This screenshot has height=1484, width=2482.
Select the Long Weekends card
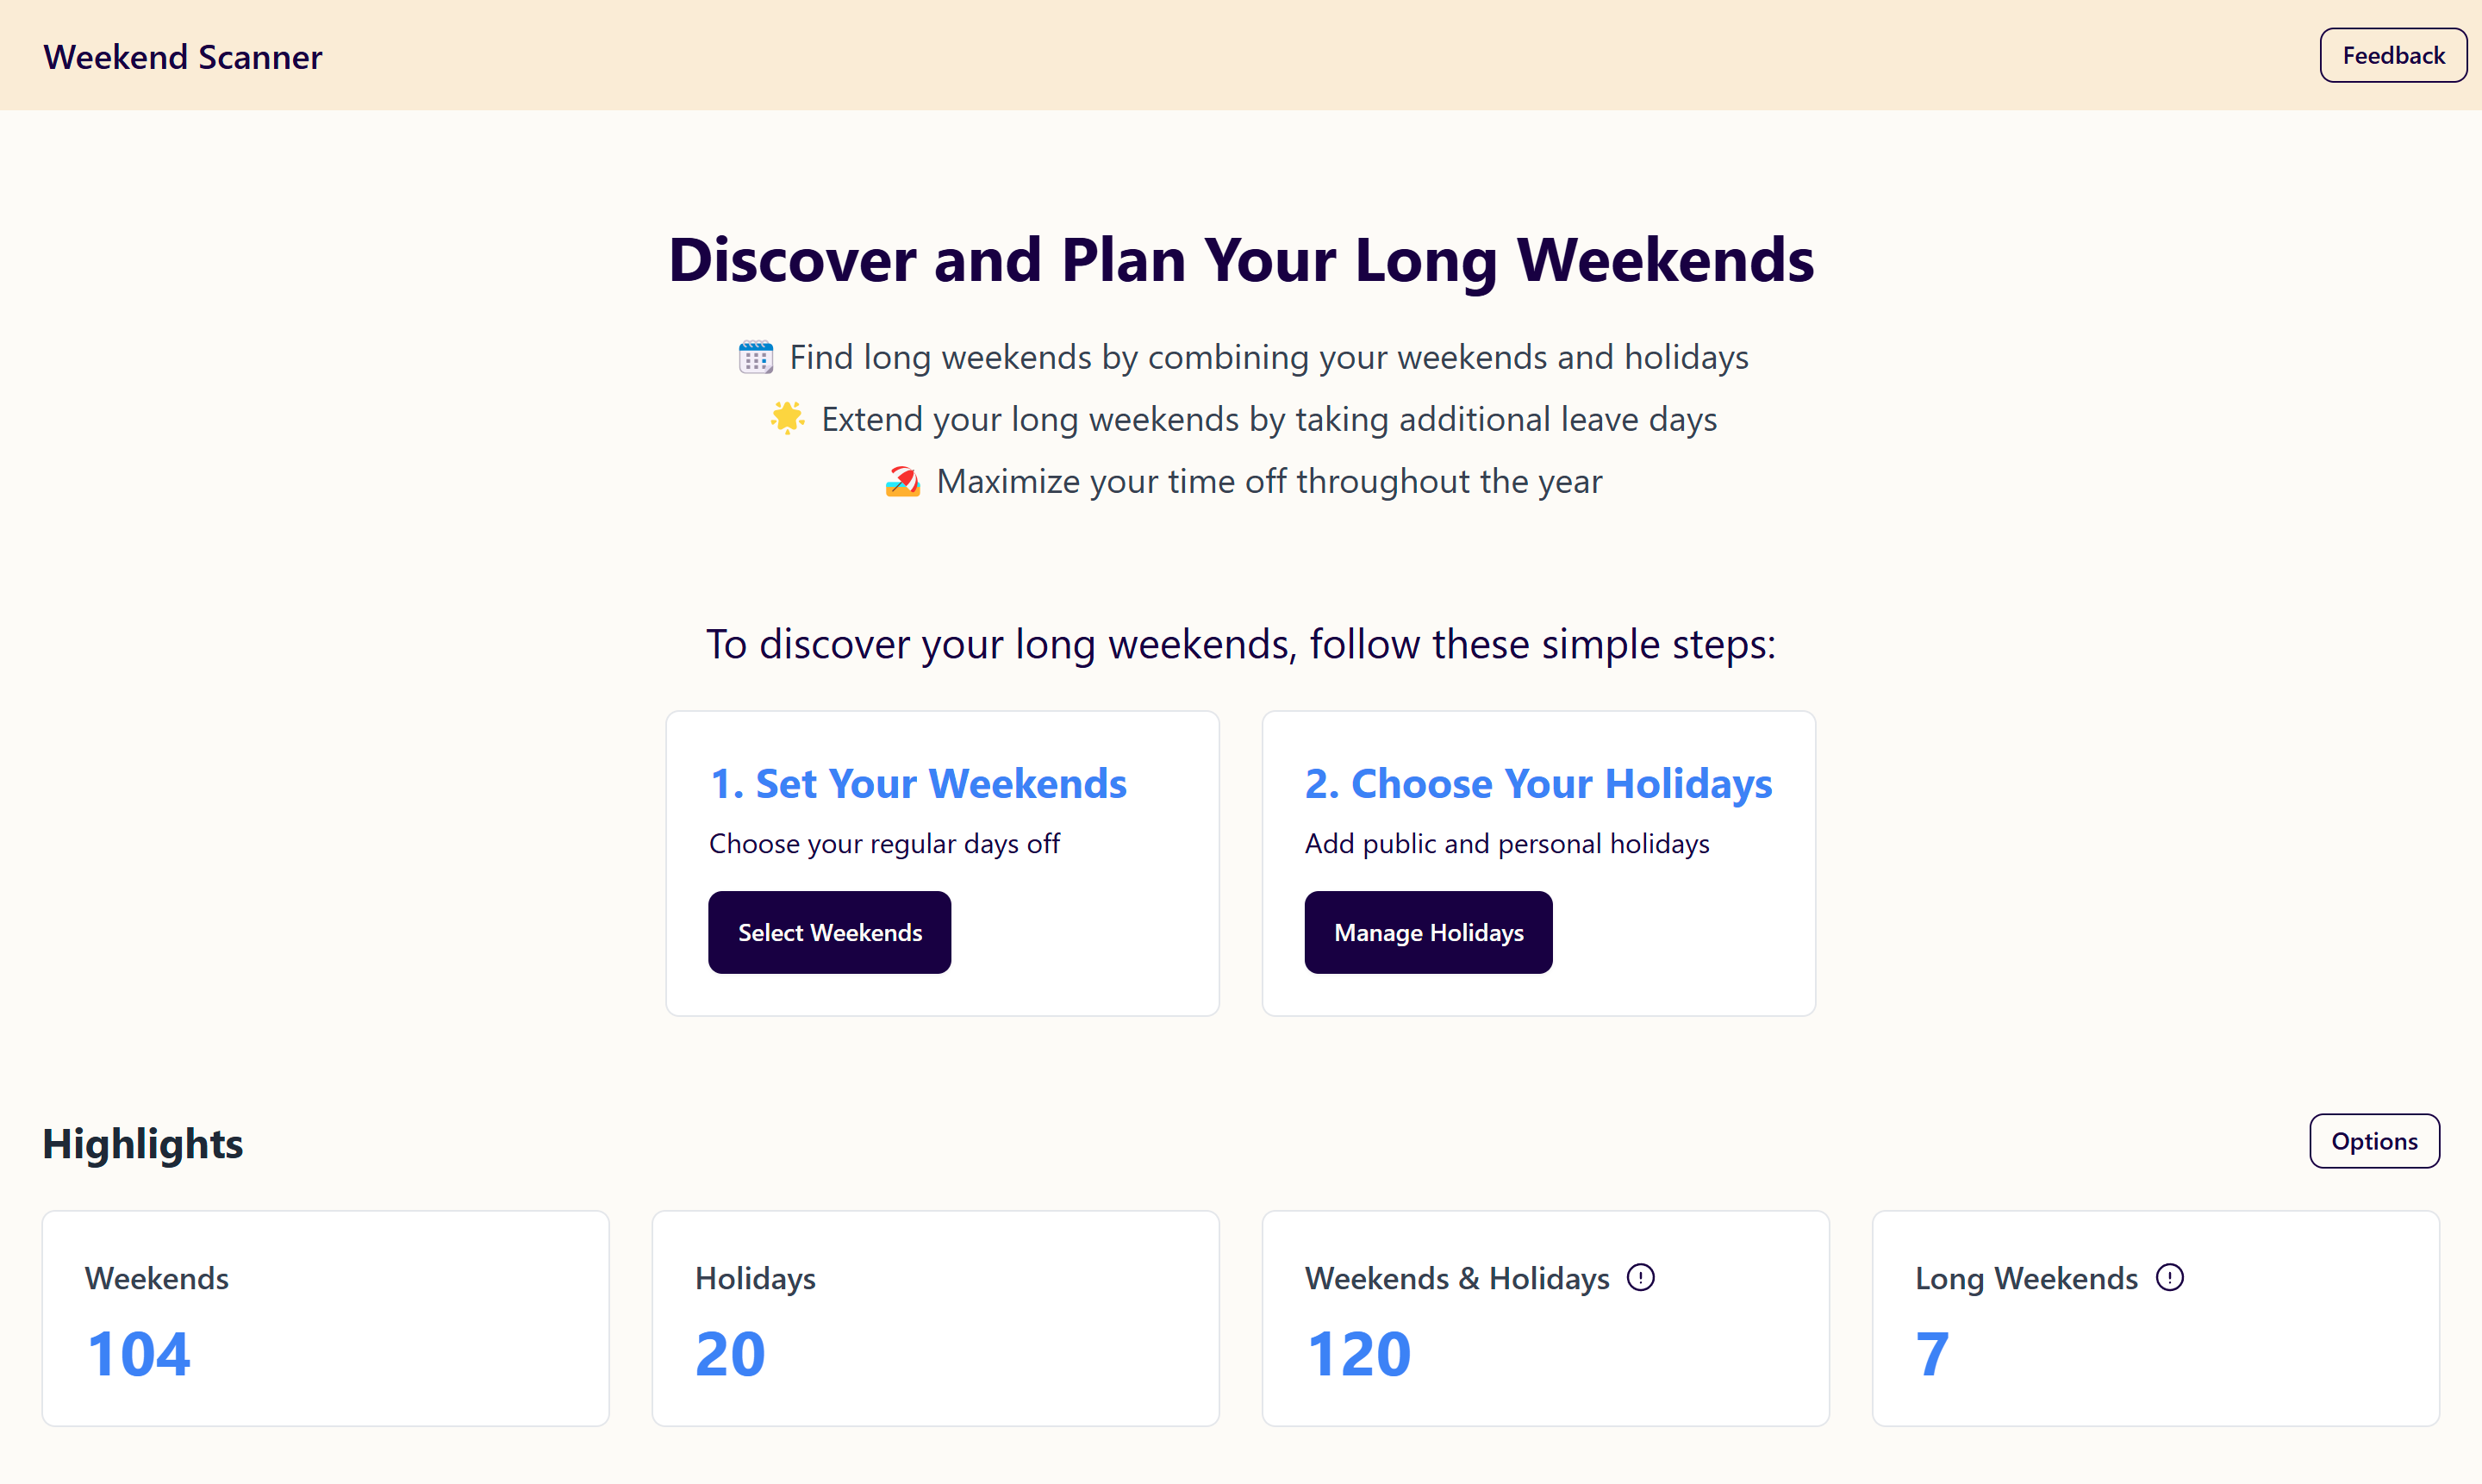(2156, 1319)
